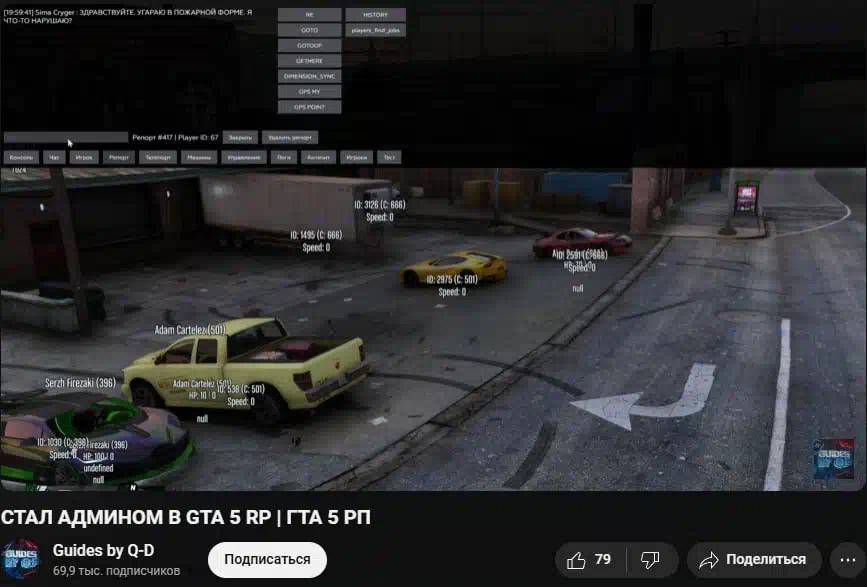Image resolution: width=867 pixels, height=587 pixels.
Task: Open the Guides by Q-D channel avatar
Action: 21,559
